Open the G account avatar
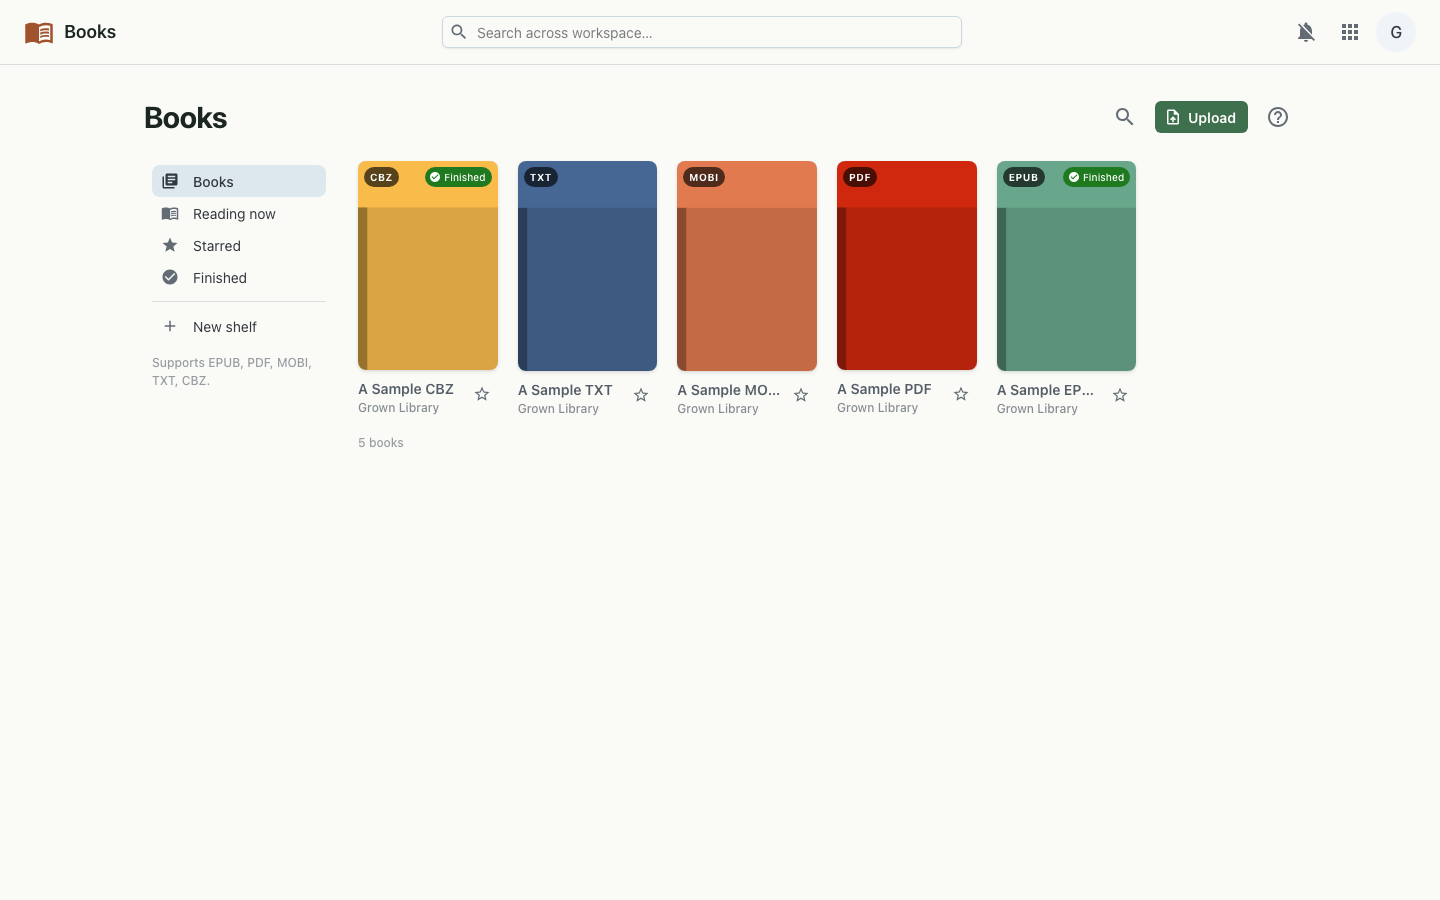 (x=1396, y=32)
